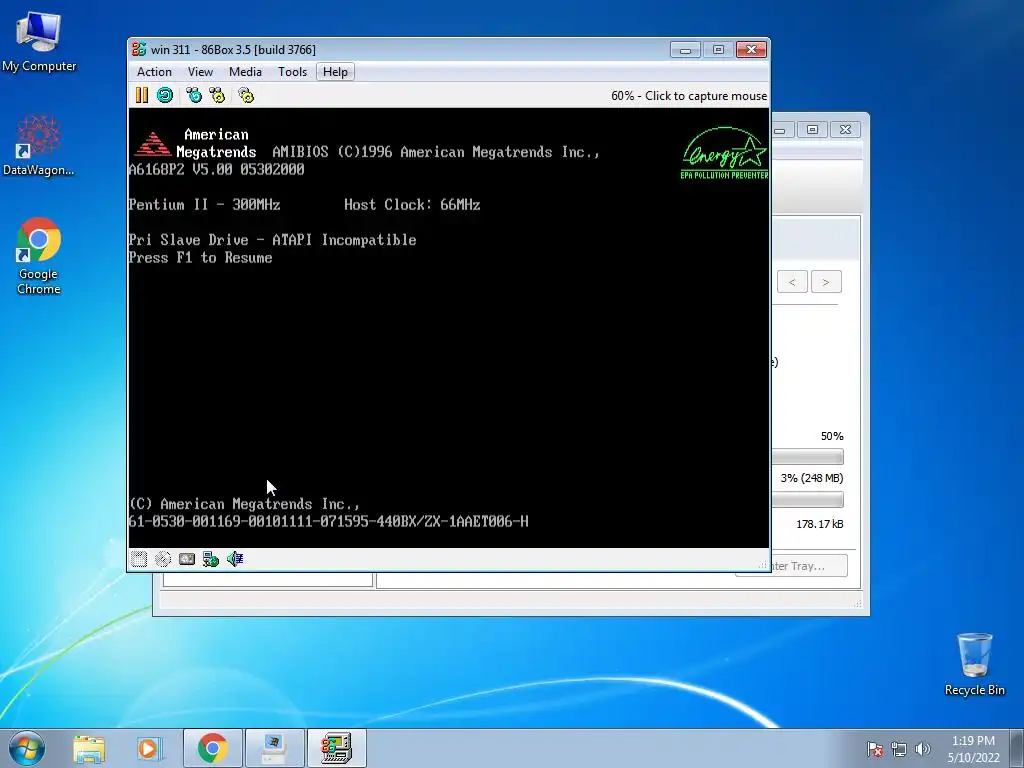Click the CD-ROM drive status bar icon
This screenshot has width=1024, height=768.
[163, 559]
